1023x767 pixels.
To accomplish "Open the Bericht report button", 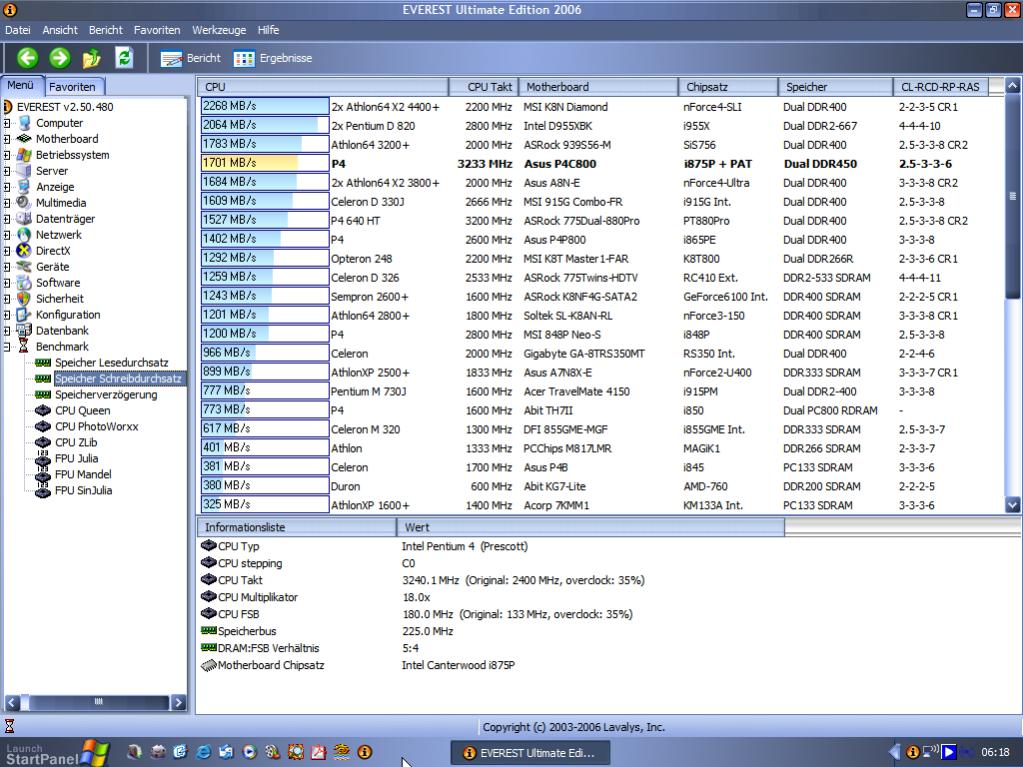I will [191, 58].
